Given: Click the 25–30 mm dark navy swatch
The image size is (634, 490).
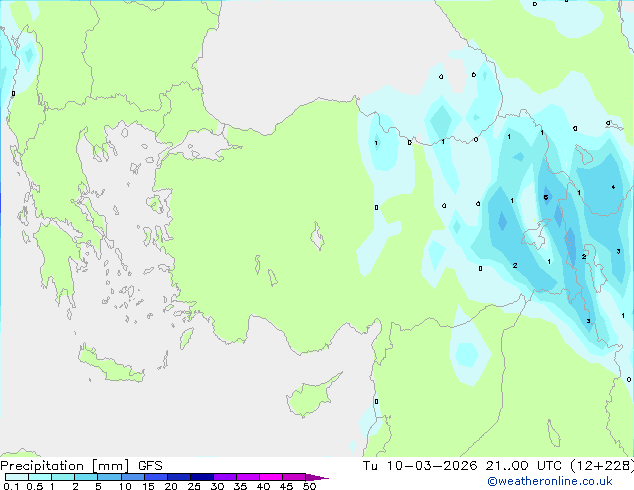Looking at the screenshot, I should 201,477.
